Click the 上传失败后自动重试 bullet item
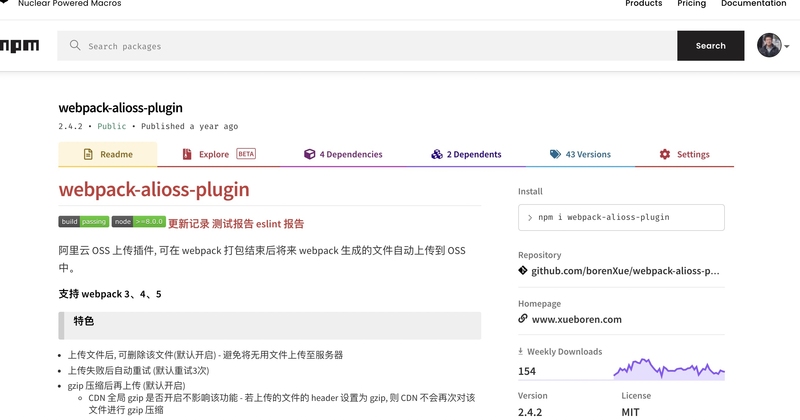Screen dimensions: 800x420 tap(138, 370)
